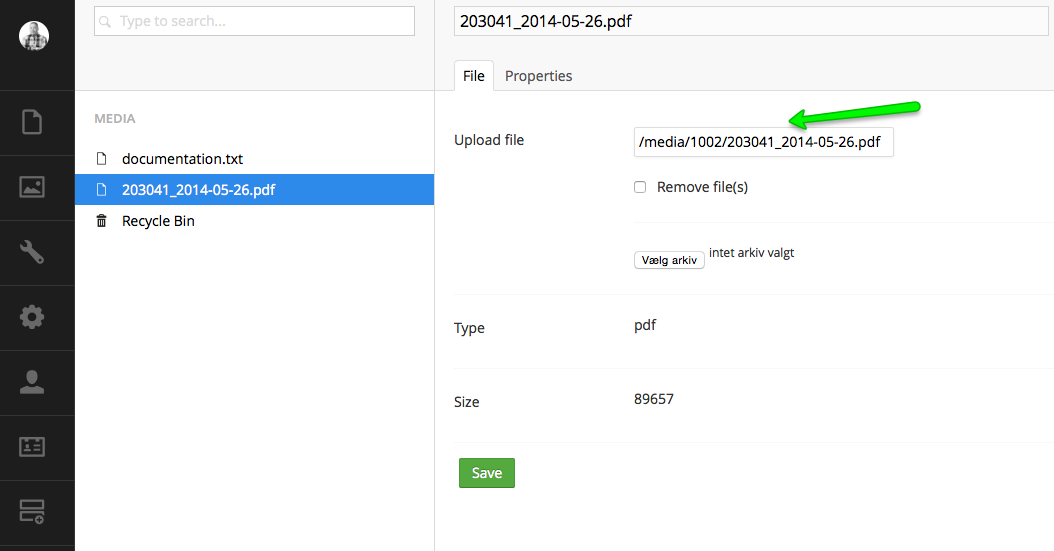The image size is (1054, 551).
Task: Focus the Type to search field
Action: (254, 22)
